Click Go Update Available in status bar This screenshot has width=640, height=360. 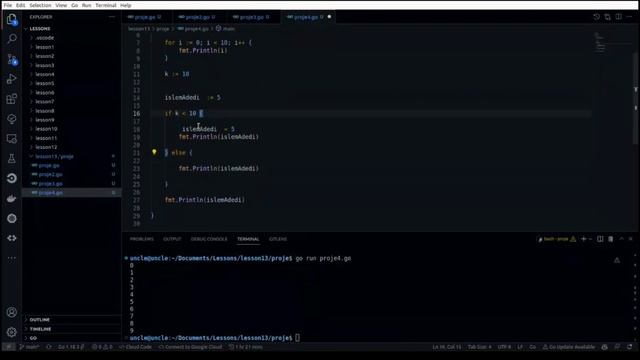[x=569, y=347]
